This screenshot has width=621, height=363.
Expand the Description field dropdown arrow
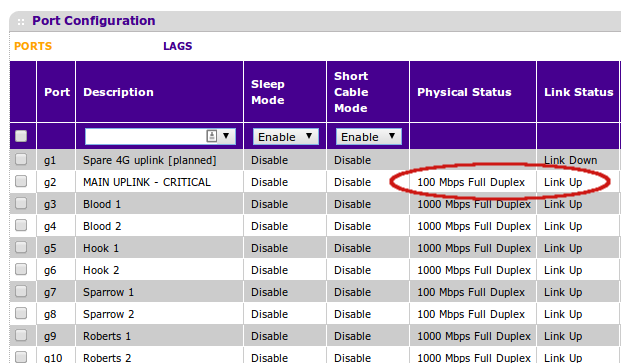226,136
